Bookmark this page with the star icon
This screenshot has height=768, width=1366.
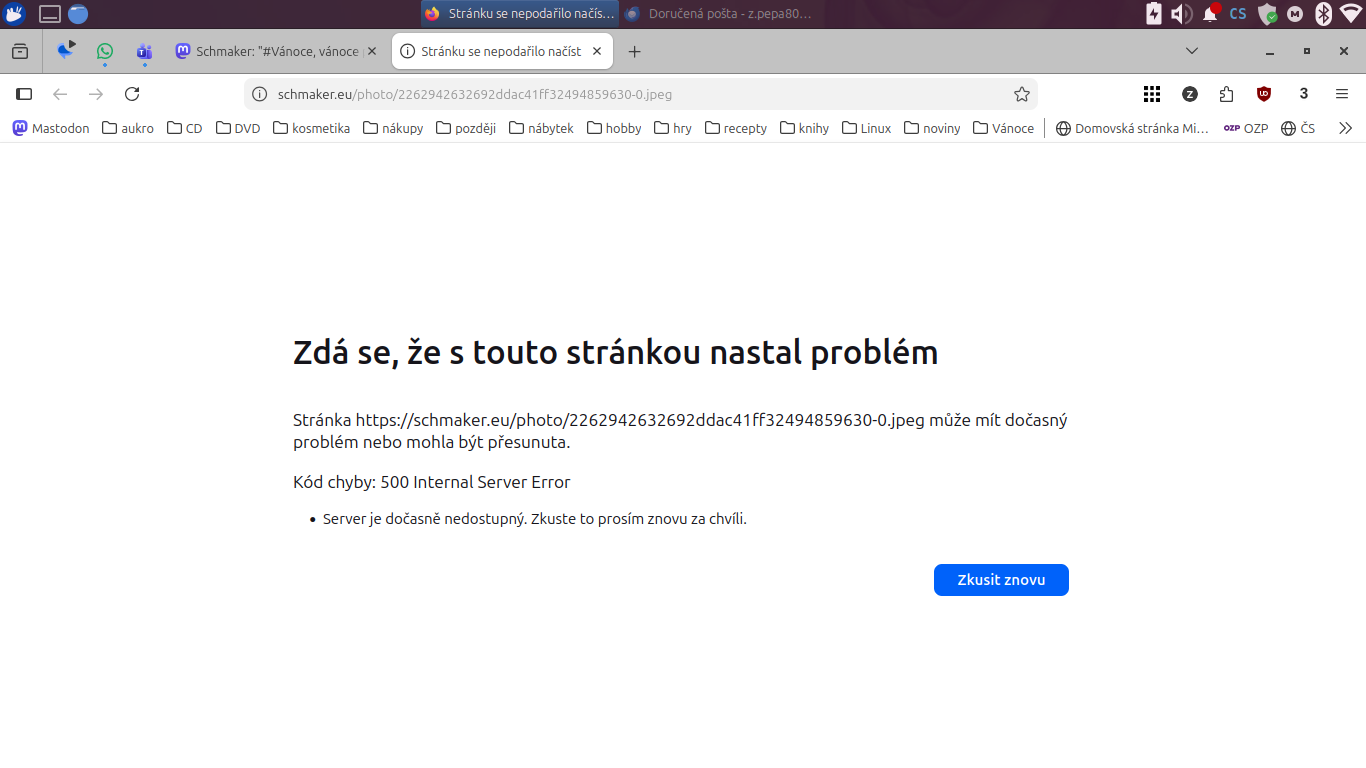point(1021,94)
